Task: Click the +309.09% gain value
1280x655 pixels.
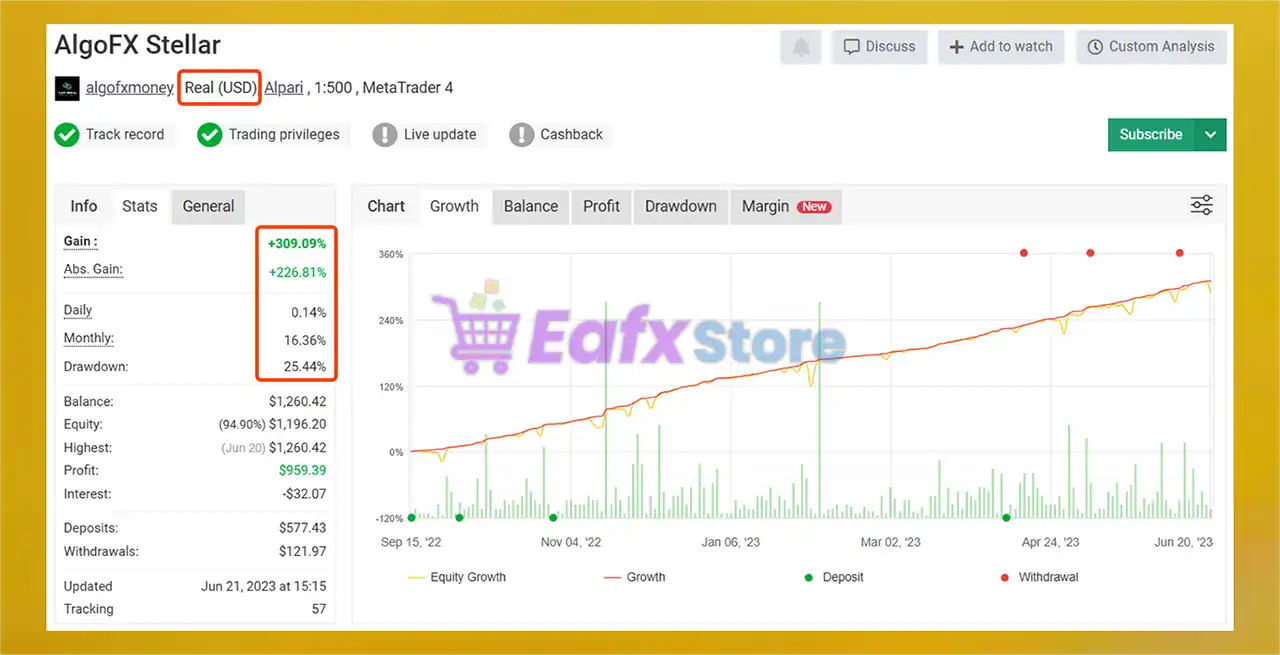Action: [296, 243]
